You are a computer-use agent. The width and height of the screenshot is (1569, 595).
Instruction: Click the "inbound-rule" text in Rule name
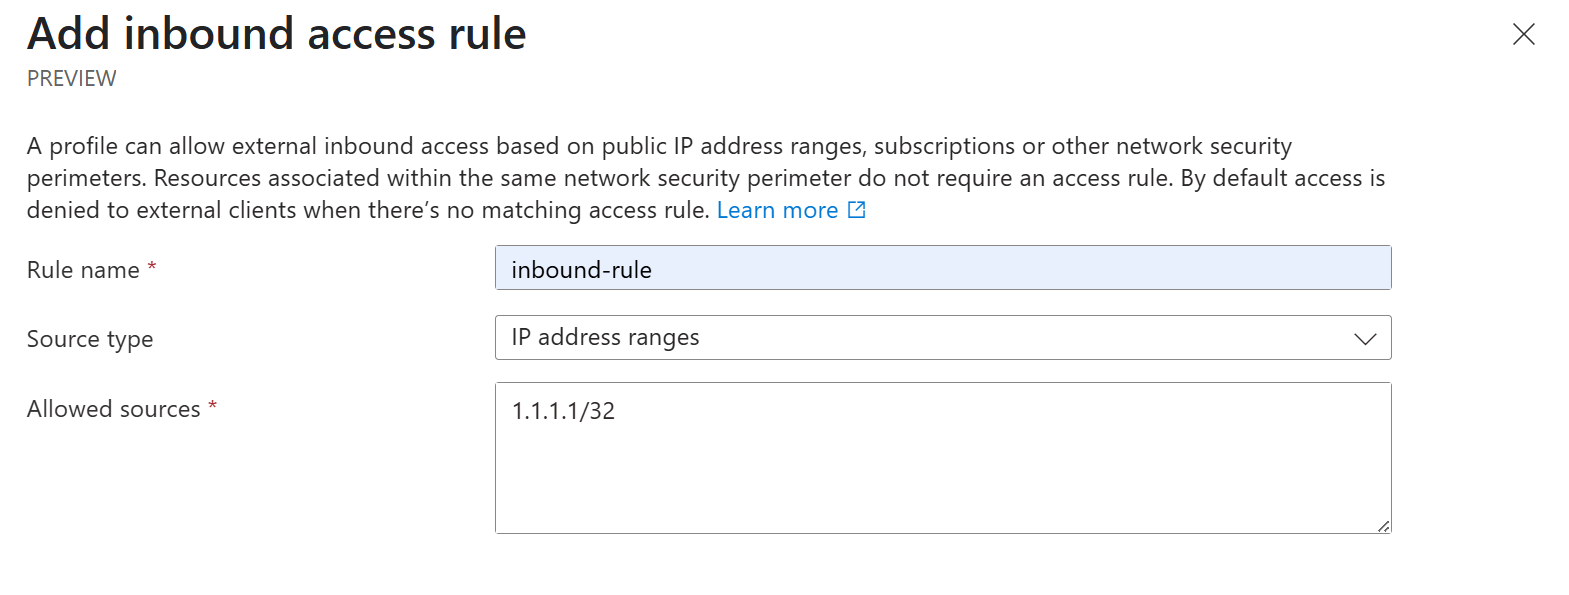pos(581,270)
